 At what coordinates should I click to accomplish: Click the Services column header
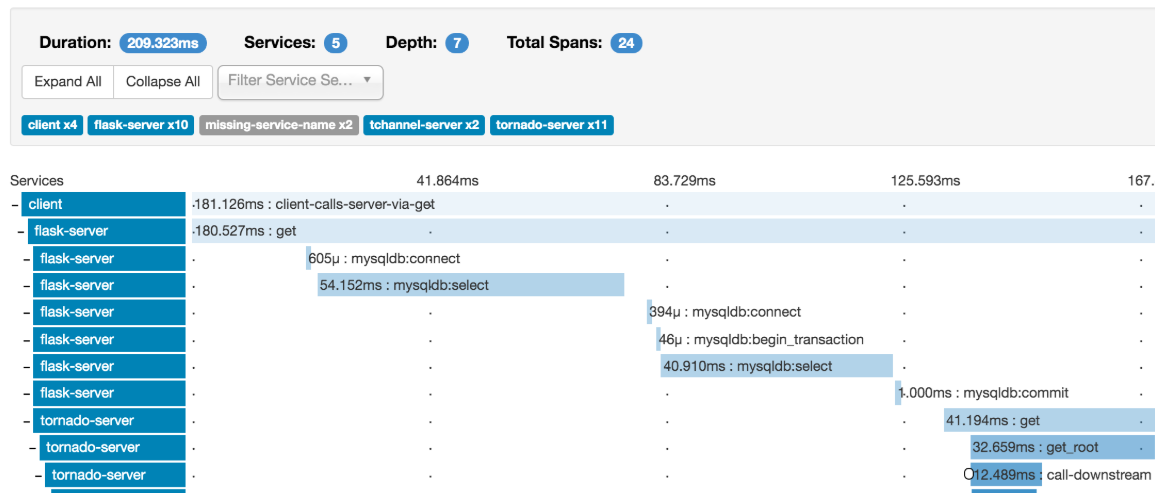[x=37, y=181]
